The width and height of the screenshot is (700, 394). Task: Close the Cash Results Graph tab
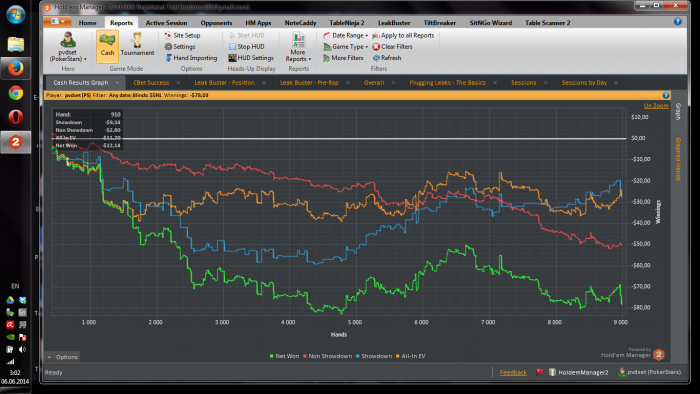pos(117,83)
